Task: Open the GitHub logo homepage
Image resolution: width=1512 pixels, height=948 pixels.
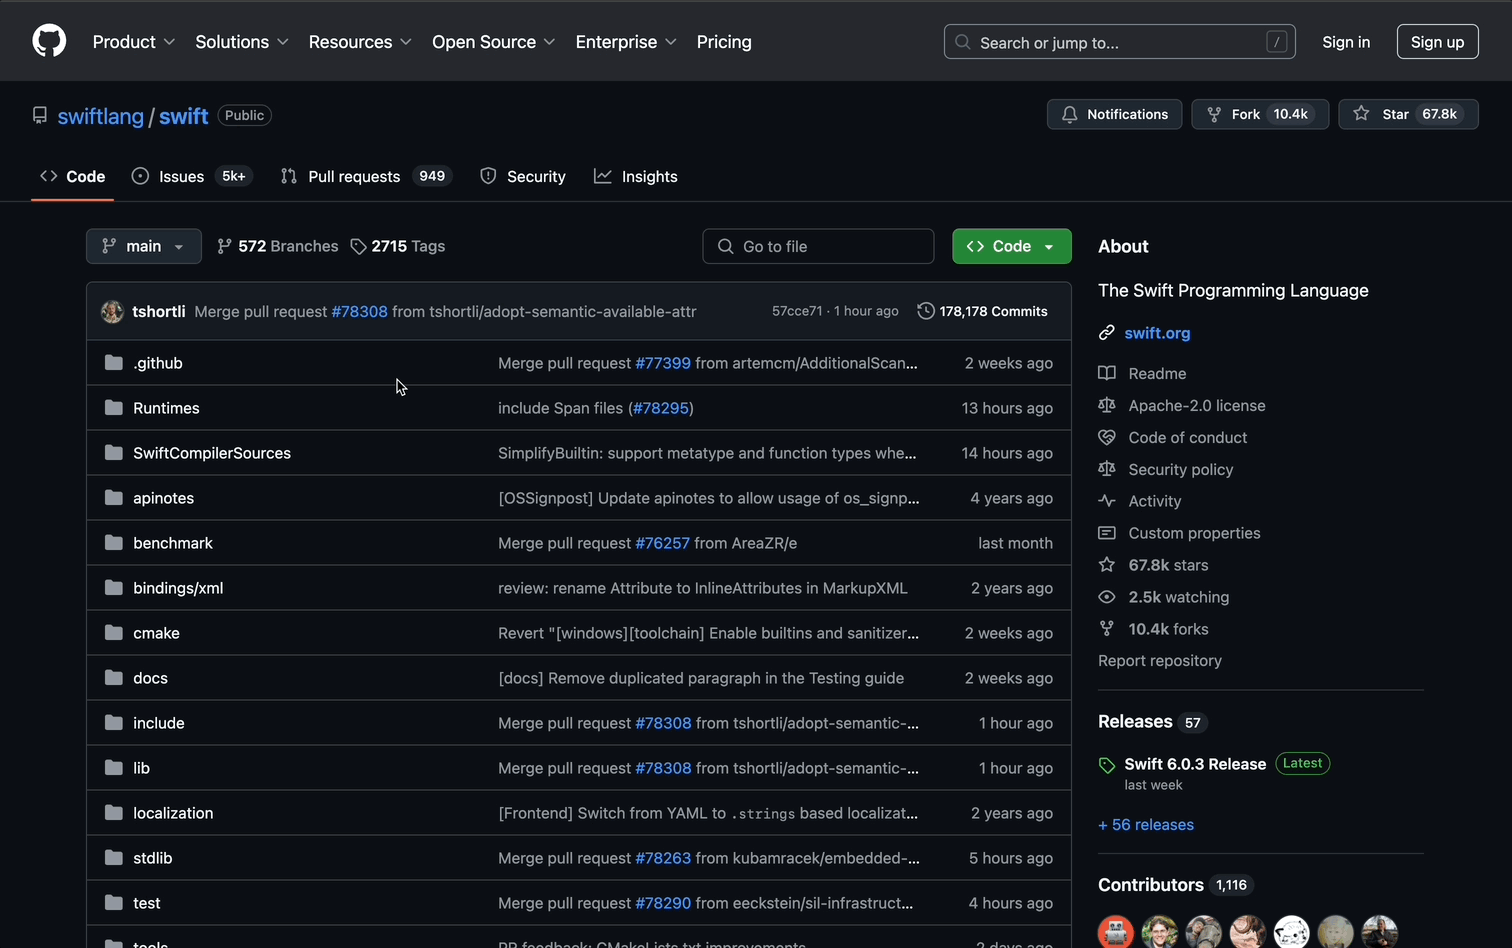Action: click(49, 41)
